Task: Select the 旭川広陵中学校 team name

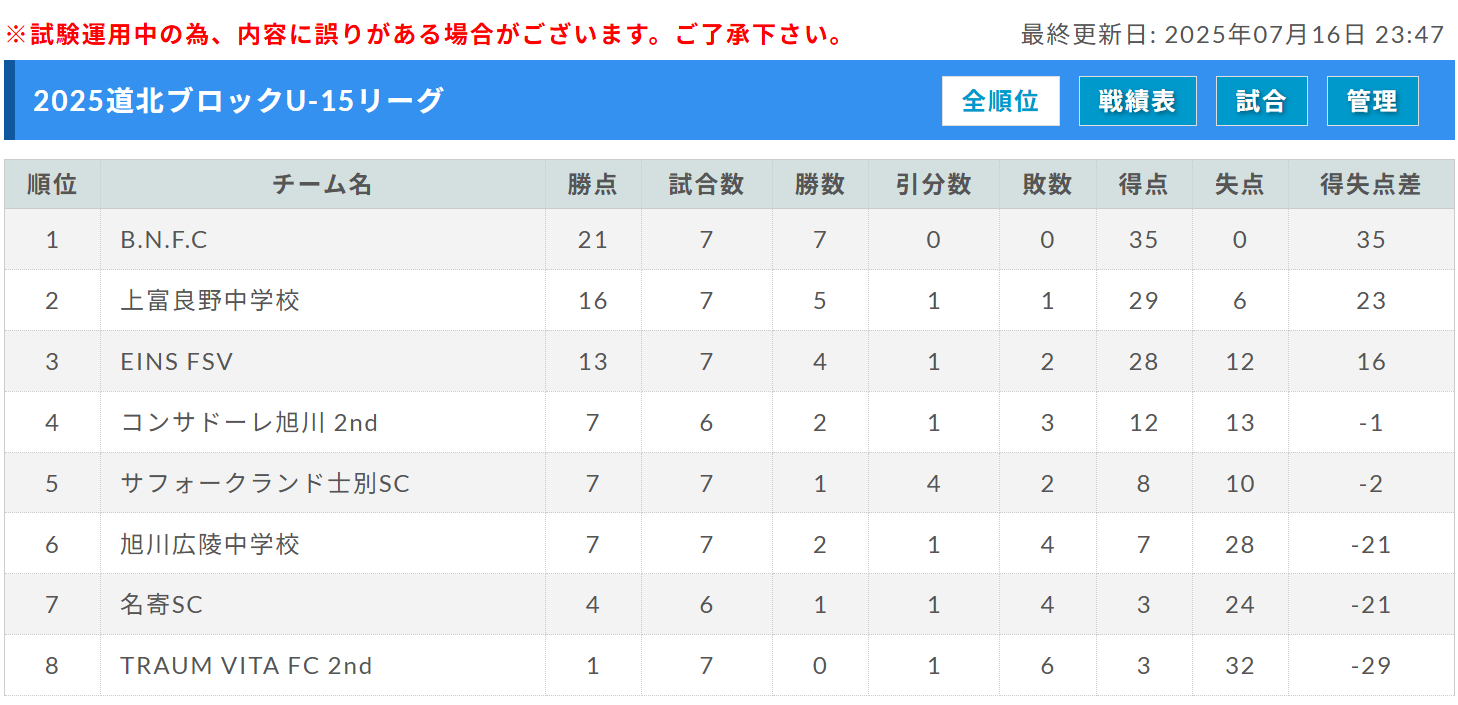Action: click(210, 545)
